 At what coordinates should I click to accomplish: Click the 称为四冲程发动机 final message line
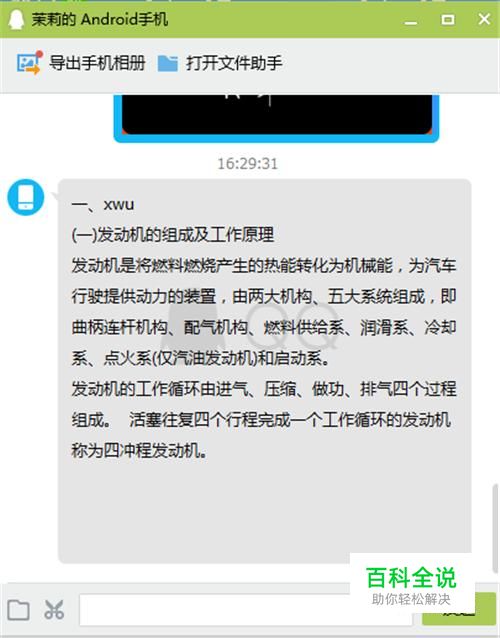point(139,450)
